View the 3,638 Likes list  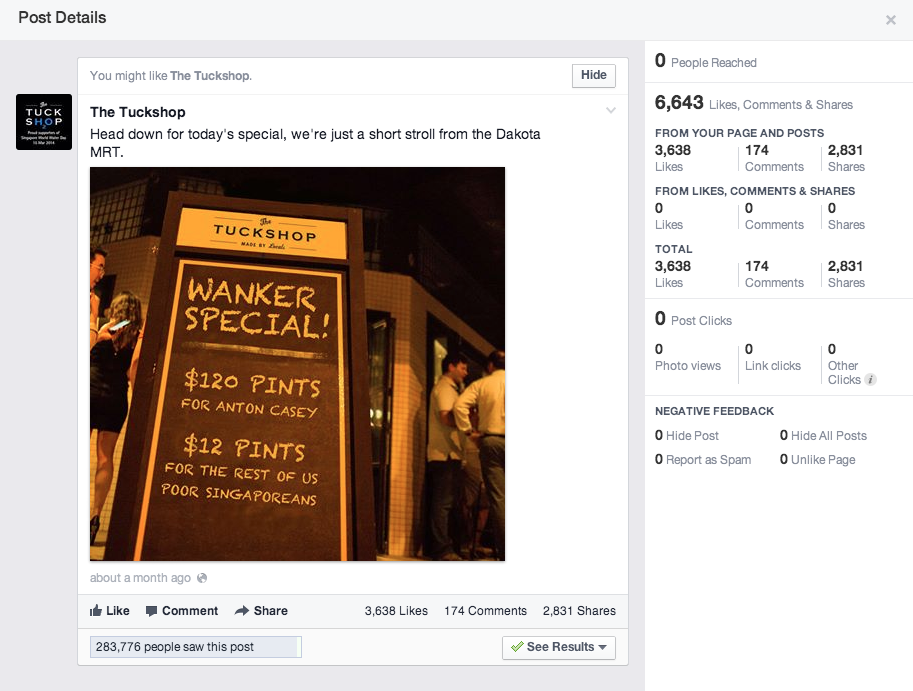click(396, 611)
